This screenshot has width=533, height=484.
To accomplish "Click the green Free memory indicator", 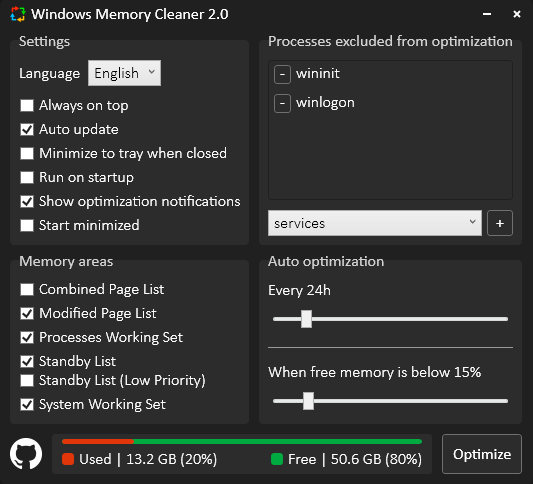I will point(277,459).
